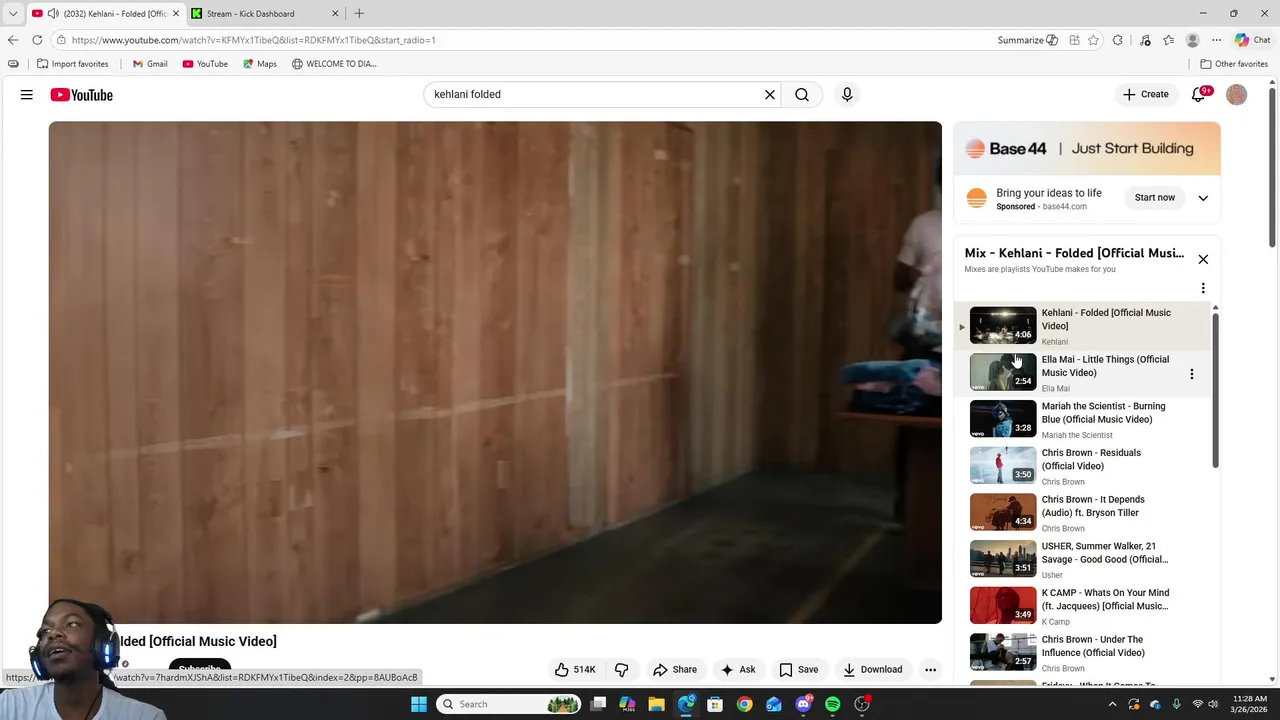Share the video

click(674, 670)
